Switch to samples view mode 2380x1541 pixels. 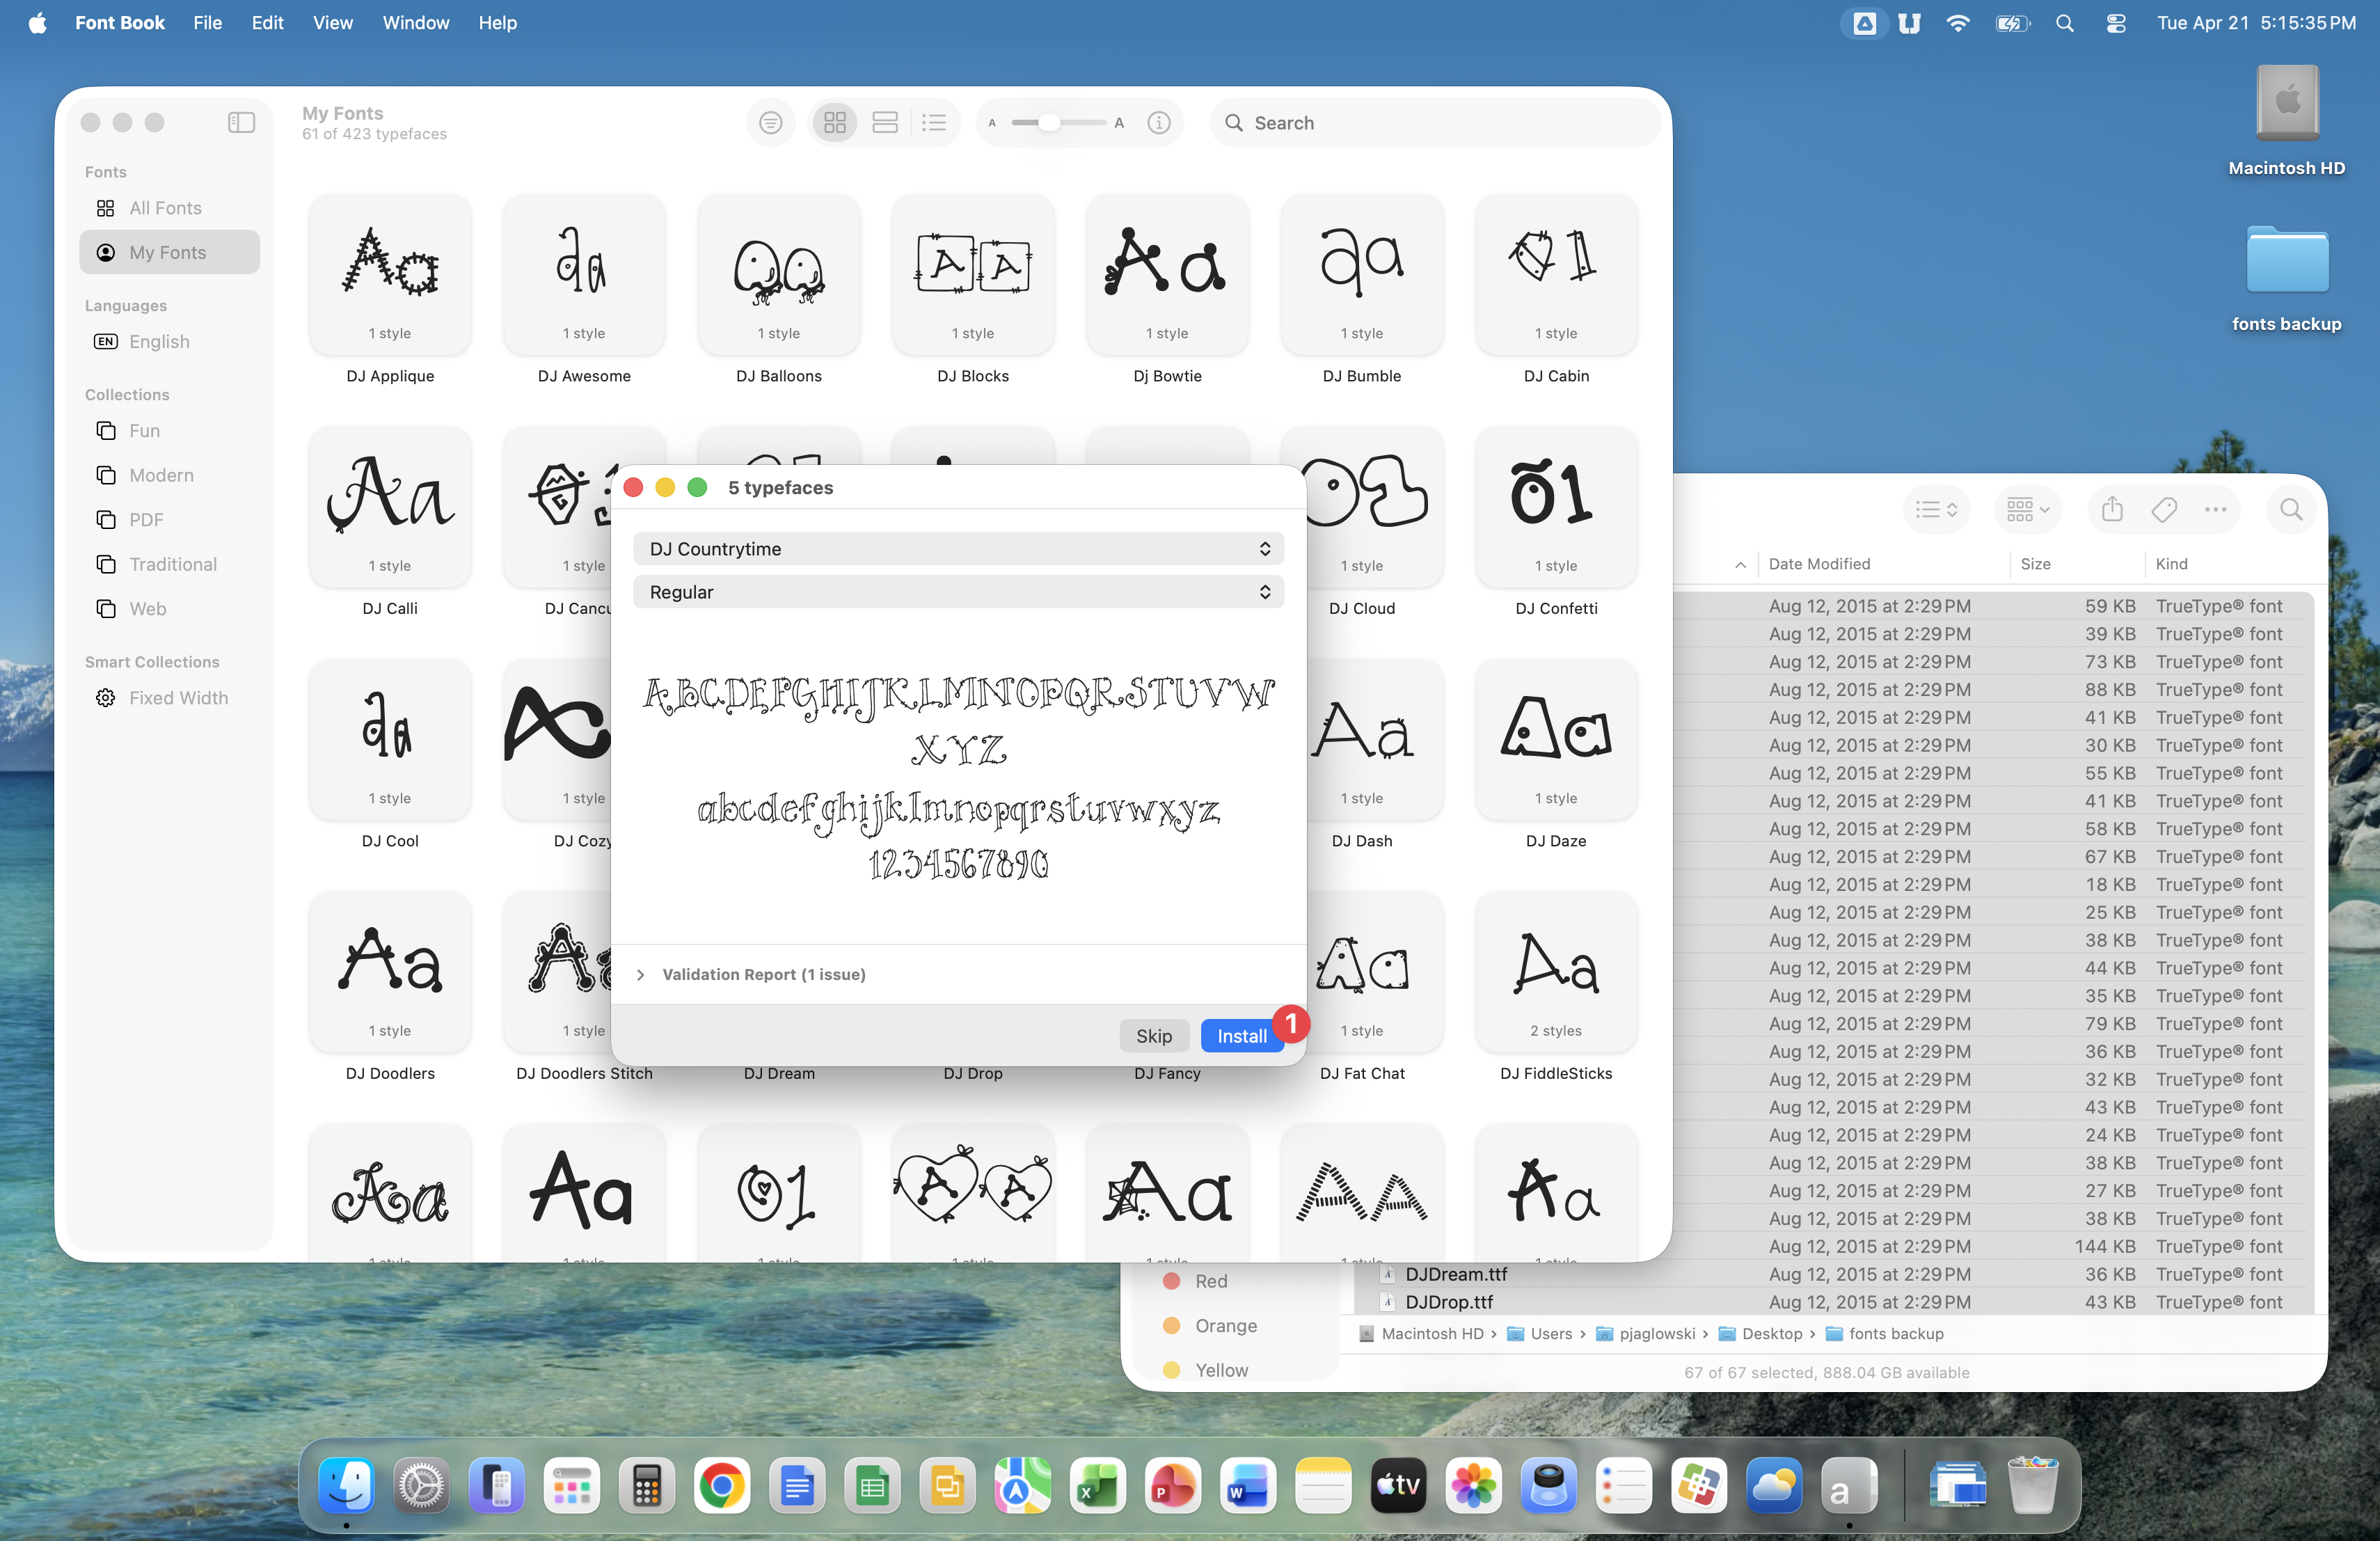[885, 122]
